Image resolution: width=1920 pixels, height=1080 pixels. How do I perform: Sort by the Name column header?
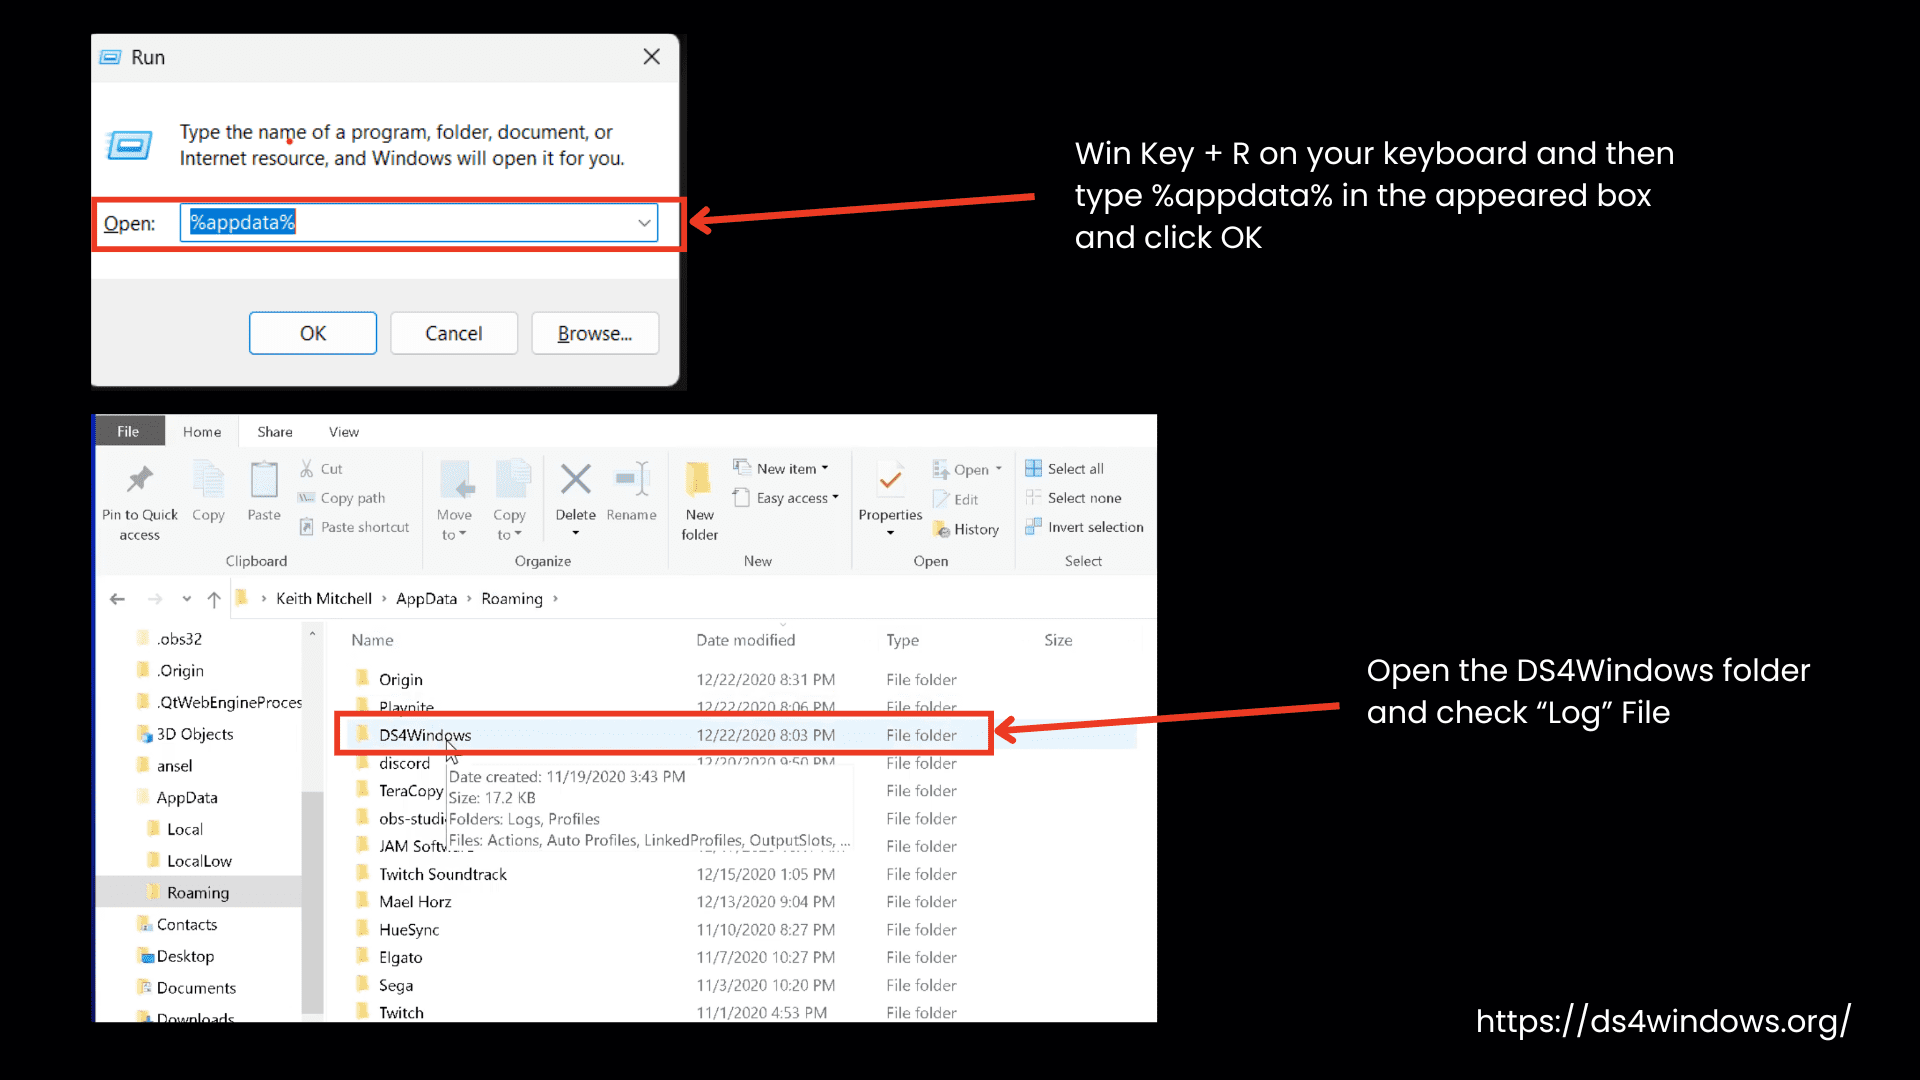click(372, 640)
